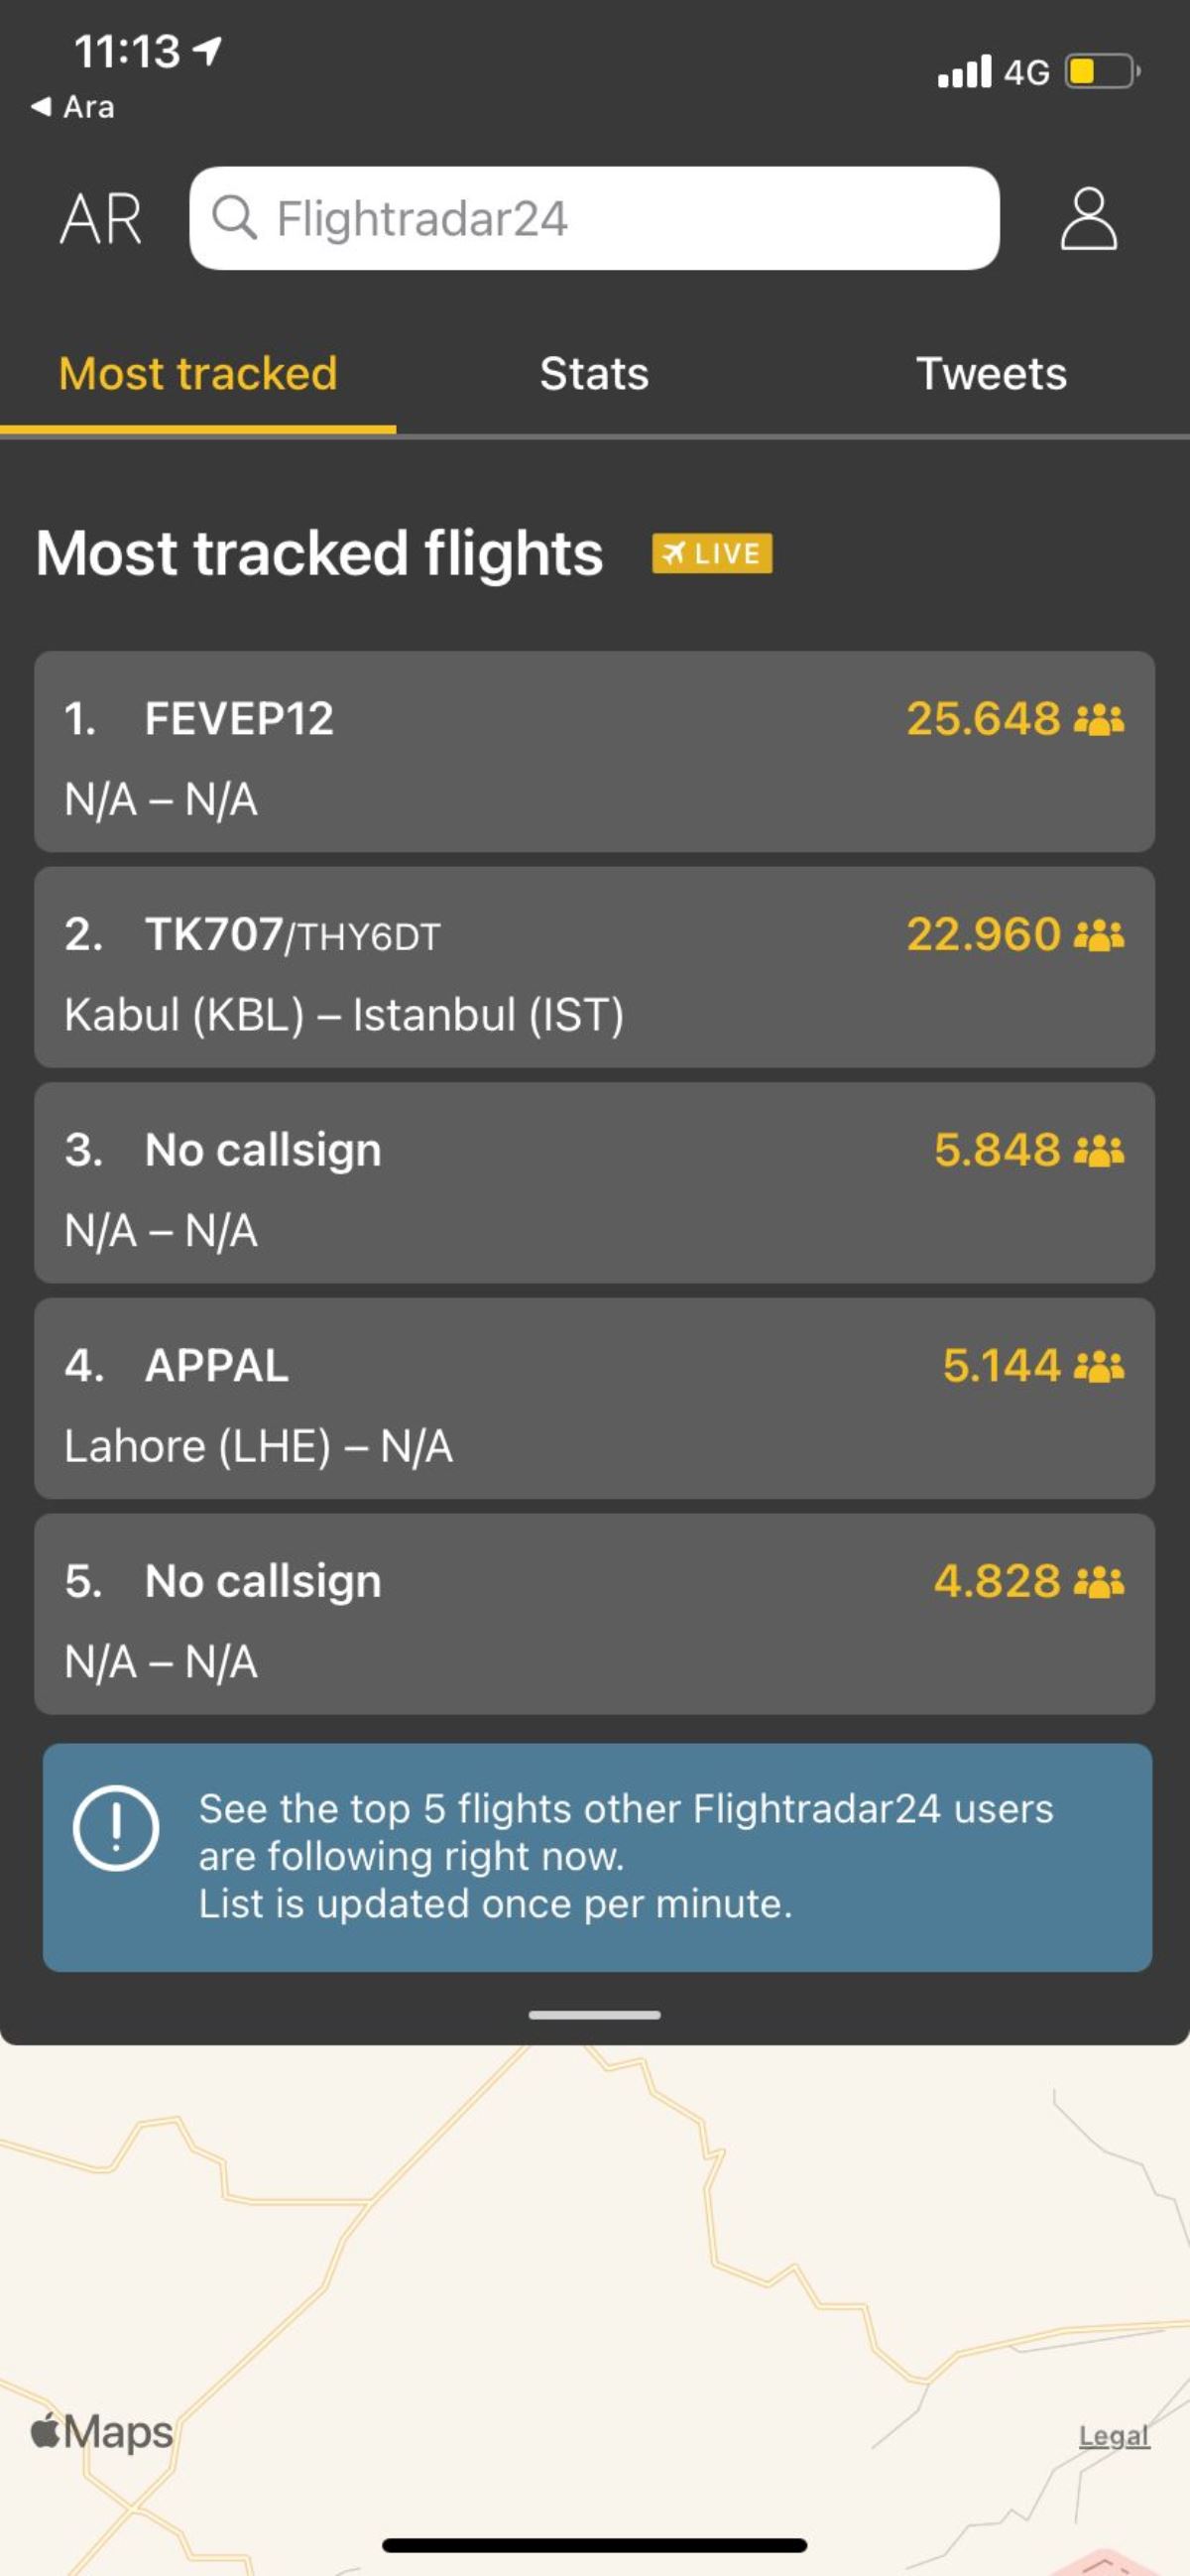Tap the location arrow in status bar
The height and width of the screenshot is (2576, 1190).
[x=207, y=50]
